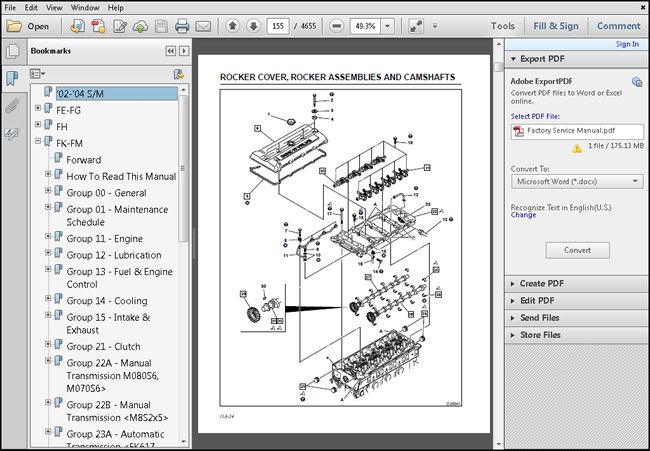Open the Convert To format dropdown
The height and width of the screenshot is (451, 650).
pyautogui.click(x=577, y=182)
